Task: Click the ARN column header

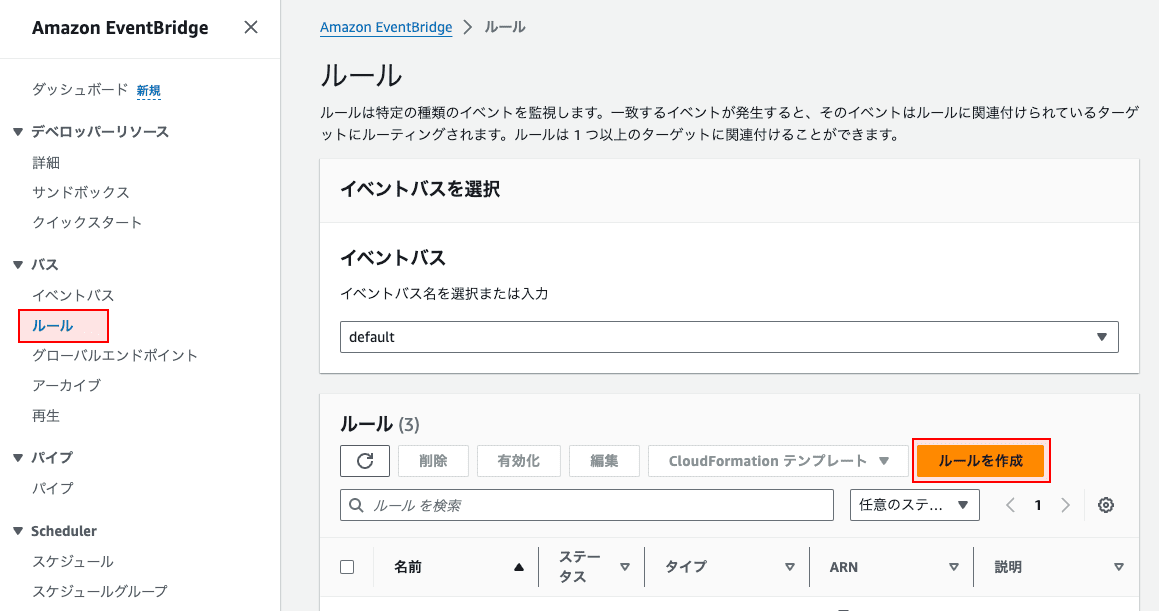Action: (x=843, y=567)
